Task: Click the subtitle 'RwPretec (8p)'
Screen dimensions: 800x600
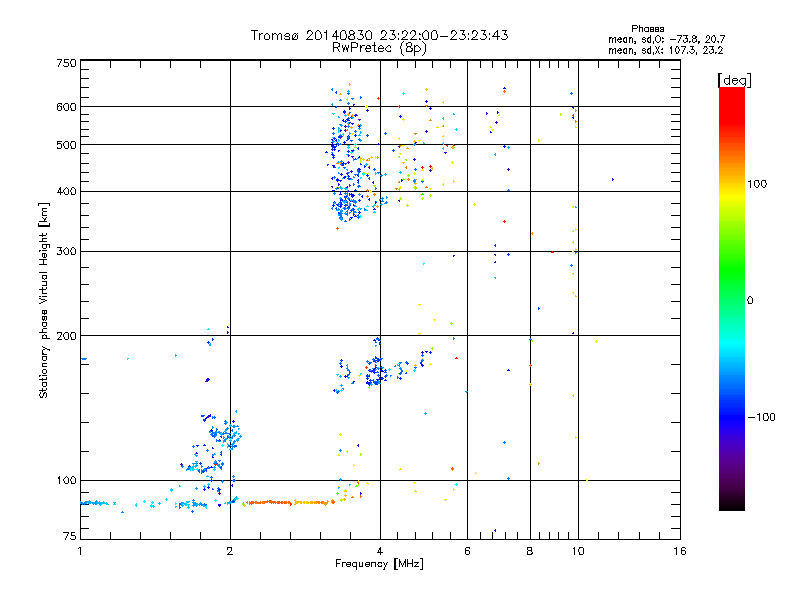Action: (x=379, y=48)
